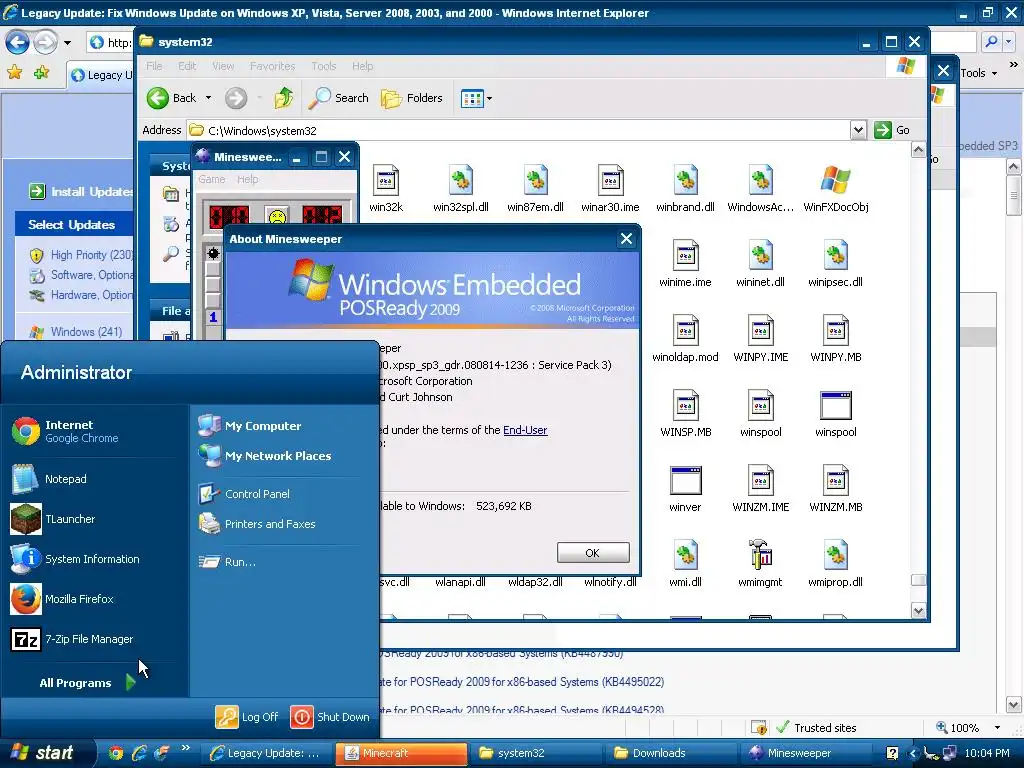Select winar30.ime file

click(x=611, y=189)
